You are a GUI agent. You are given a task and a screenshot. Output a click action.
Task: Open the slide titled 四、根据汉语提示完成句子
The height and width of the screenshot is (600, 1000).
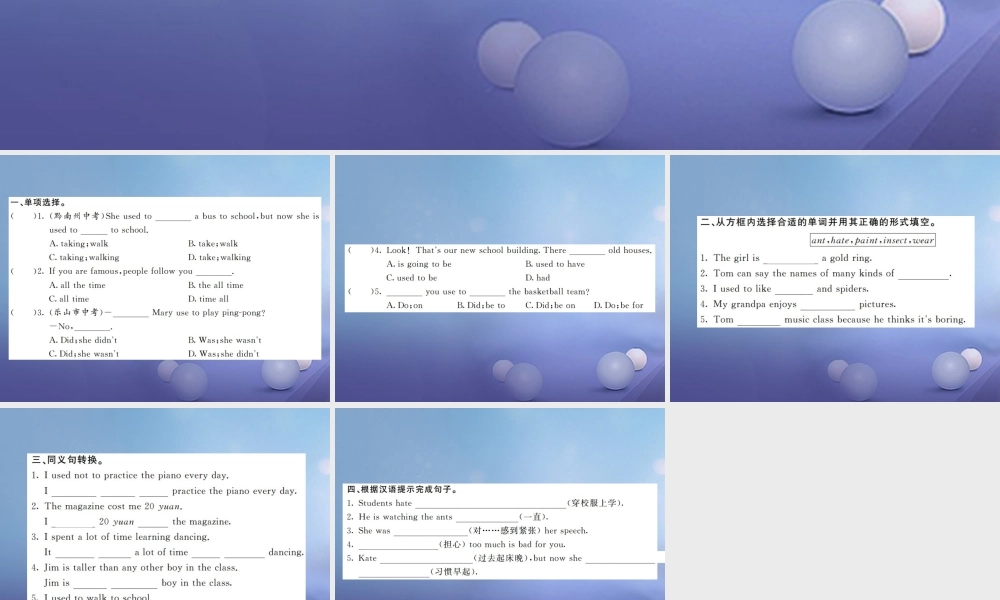point(499,503)
